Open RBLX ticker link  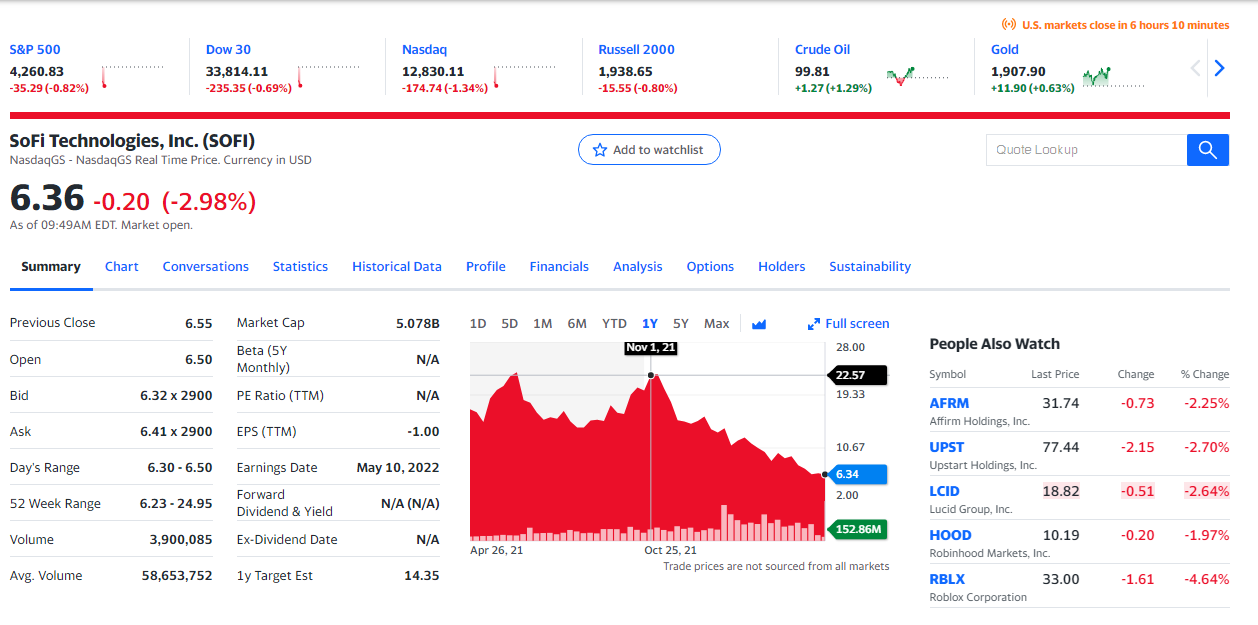[x=948, y=579]
